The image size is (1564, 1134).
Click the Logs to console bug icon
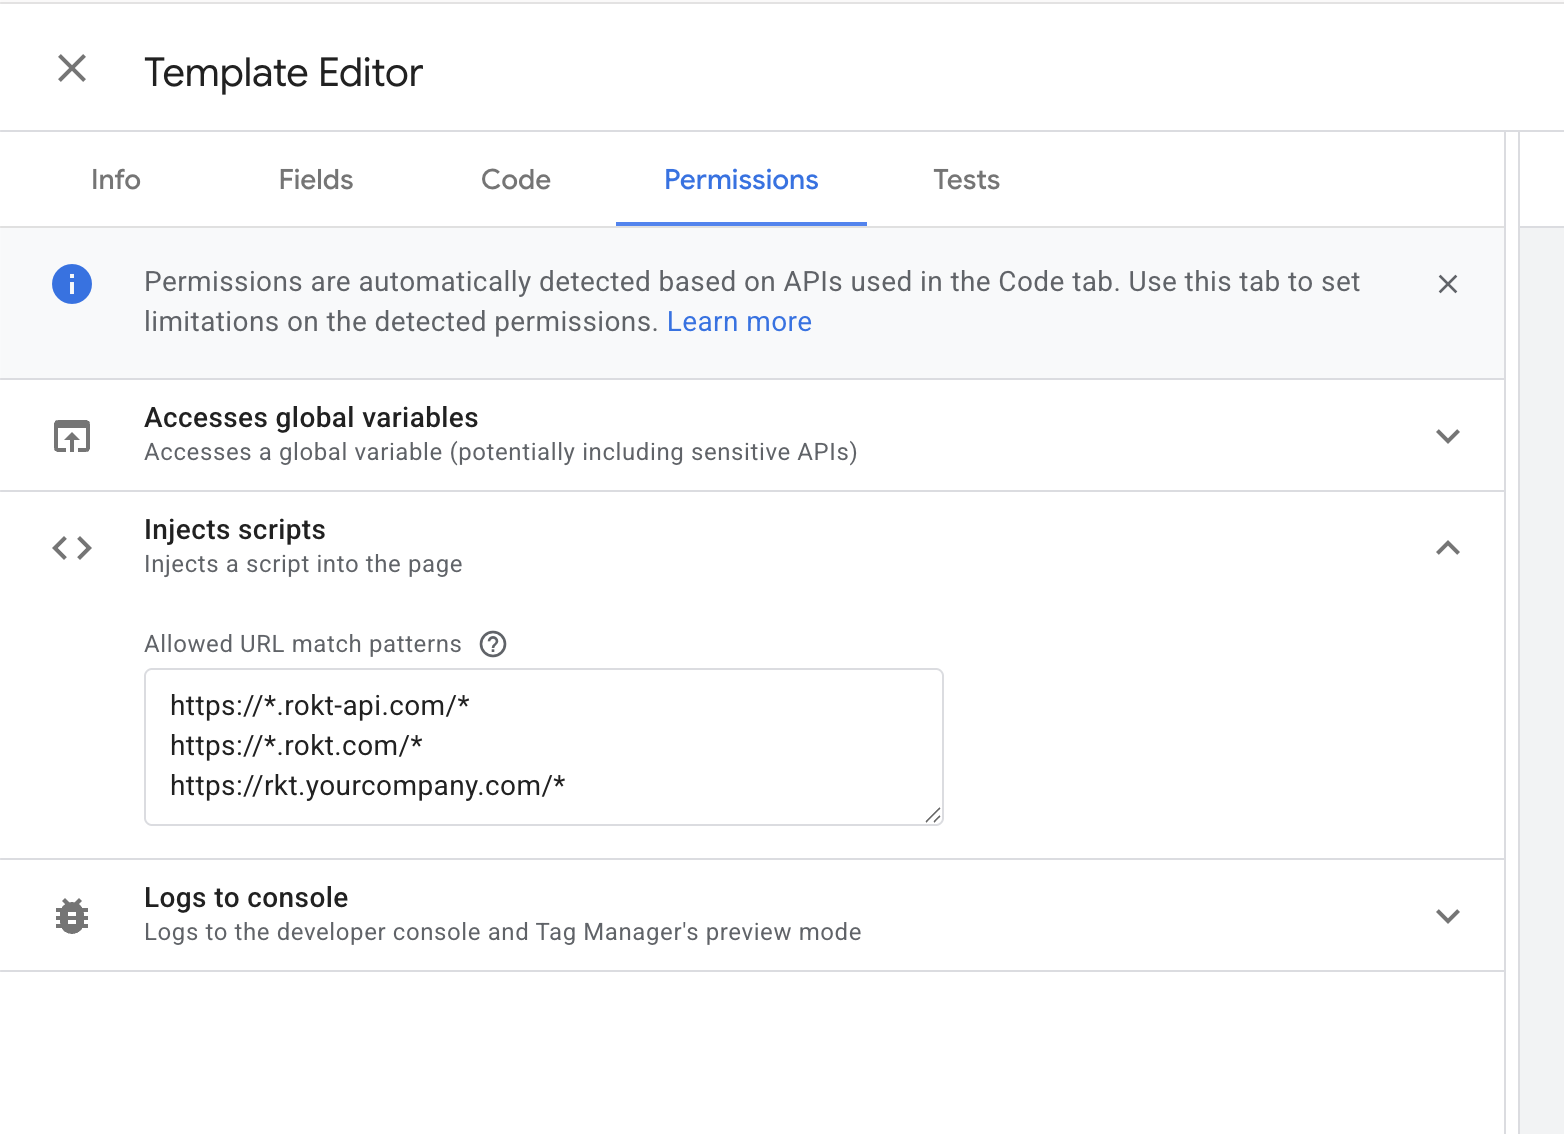[72, 916]
